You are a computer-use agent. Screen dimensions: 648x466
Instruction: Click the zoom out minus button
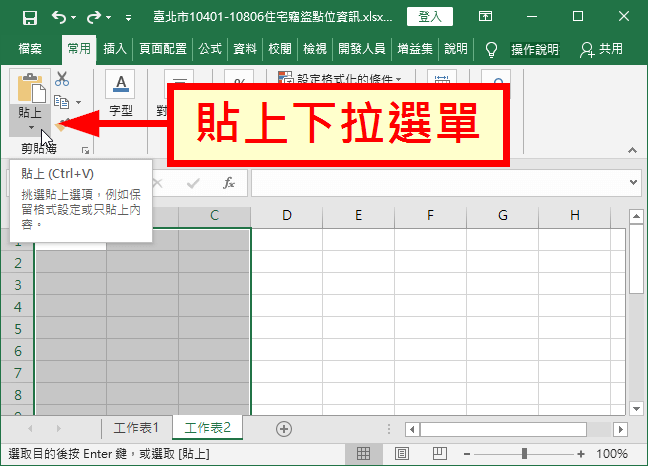point(467,454)
